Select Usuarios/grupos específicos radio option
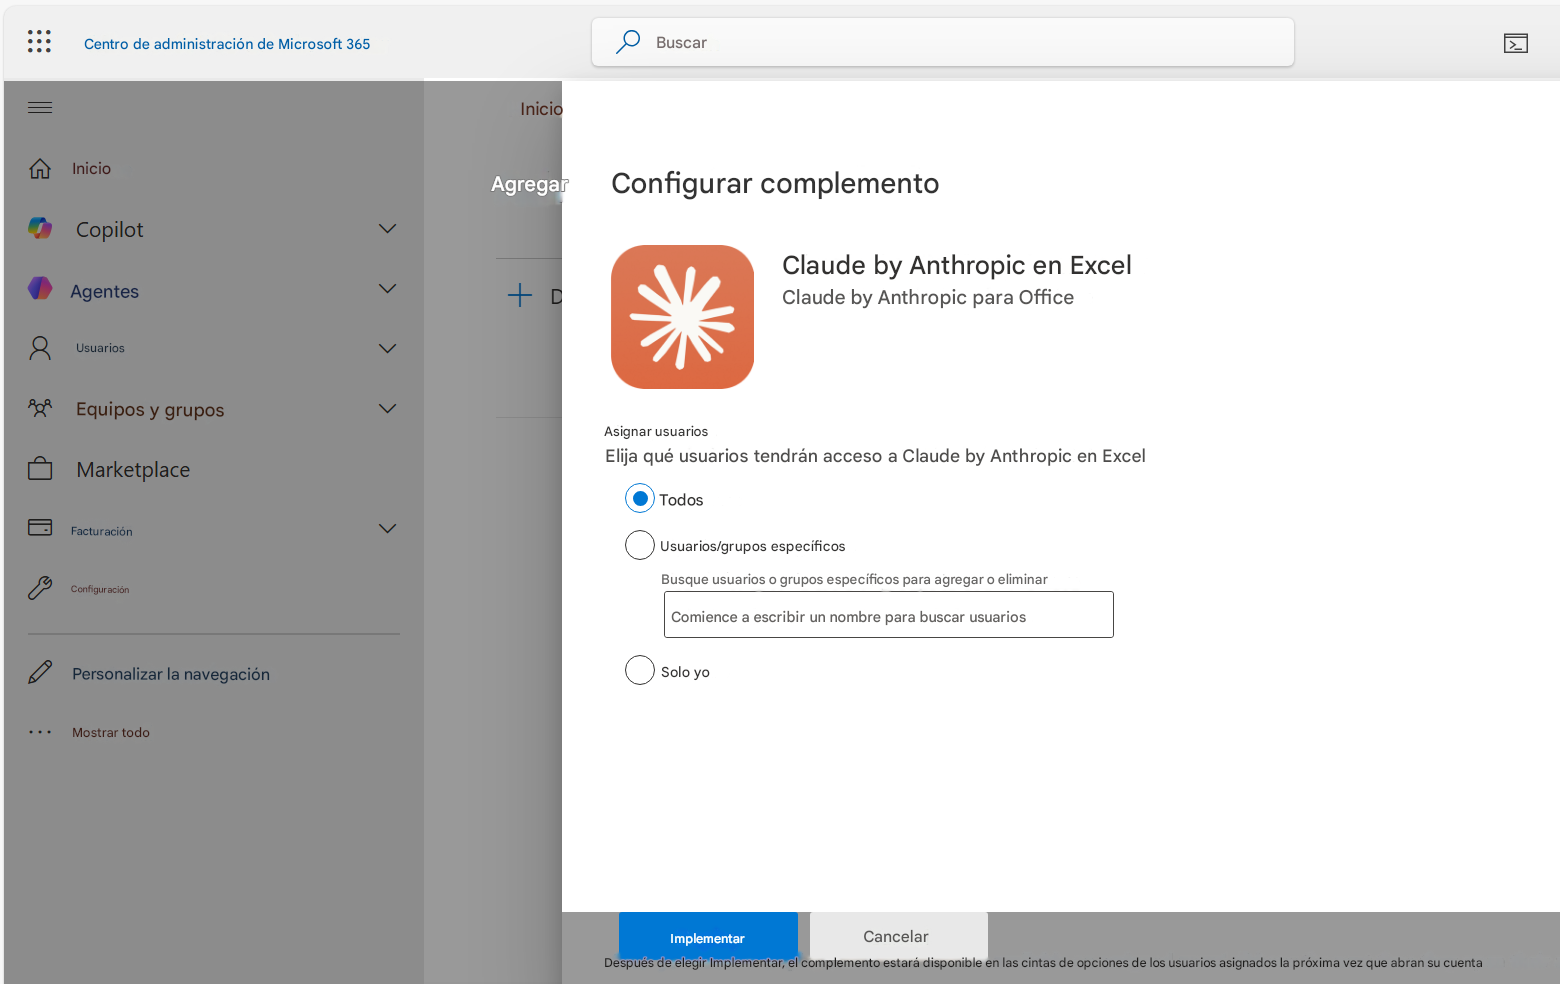This screenshot has width=1560, height=984. [x=640, y=545]
